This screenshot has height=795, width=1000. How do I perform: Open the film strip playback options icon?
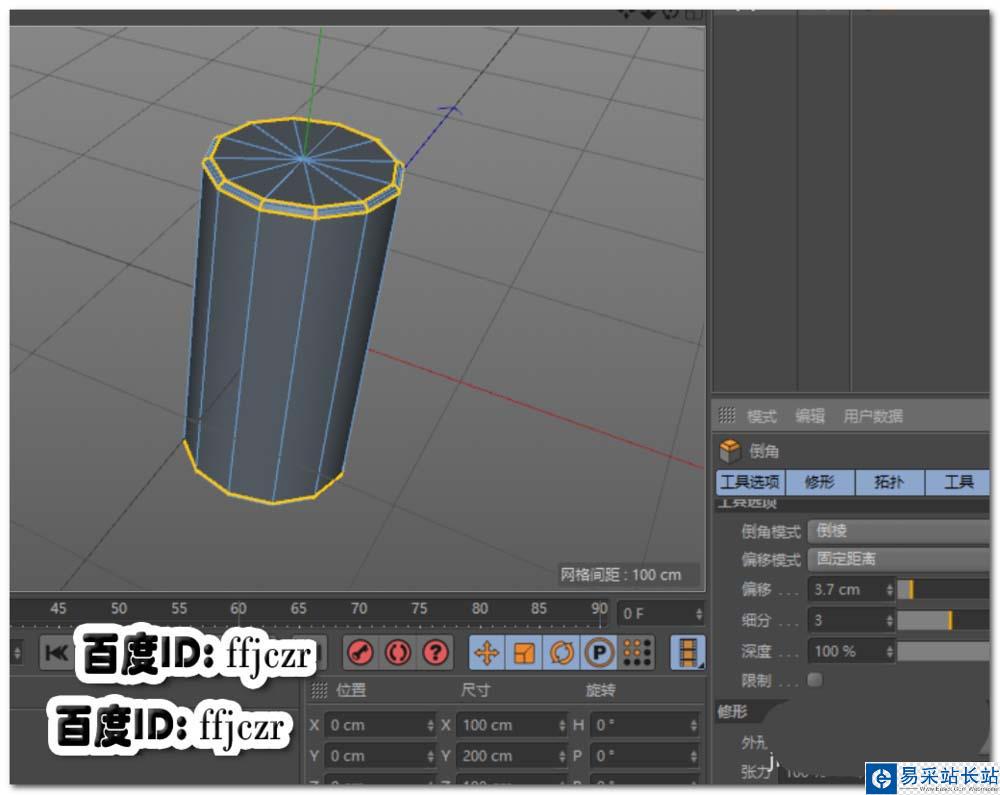[x=688, y=653]
